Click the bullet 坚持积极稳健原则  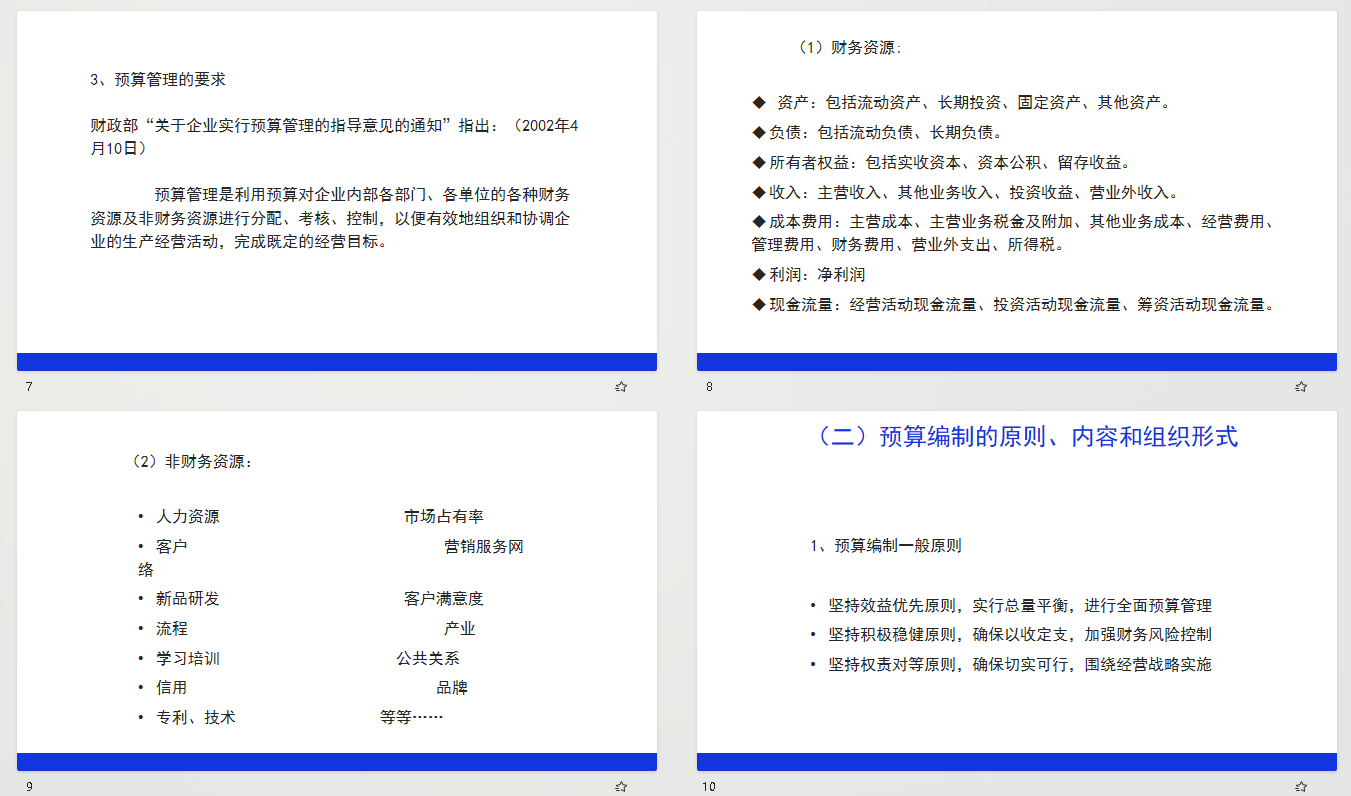tap(1011, 634)
